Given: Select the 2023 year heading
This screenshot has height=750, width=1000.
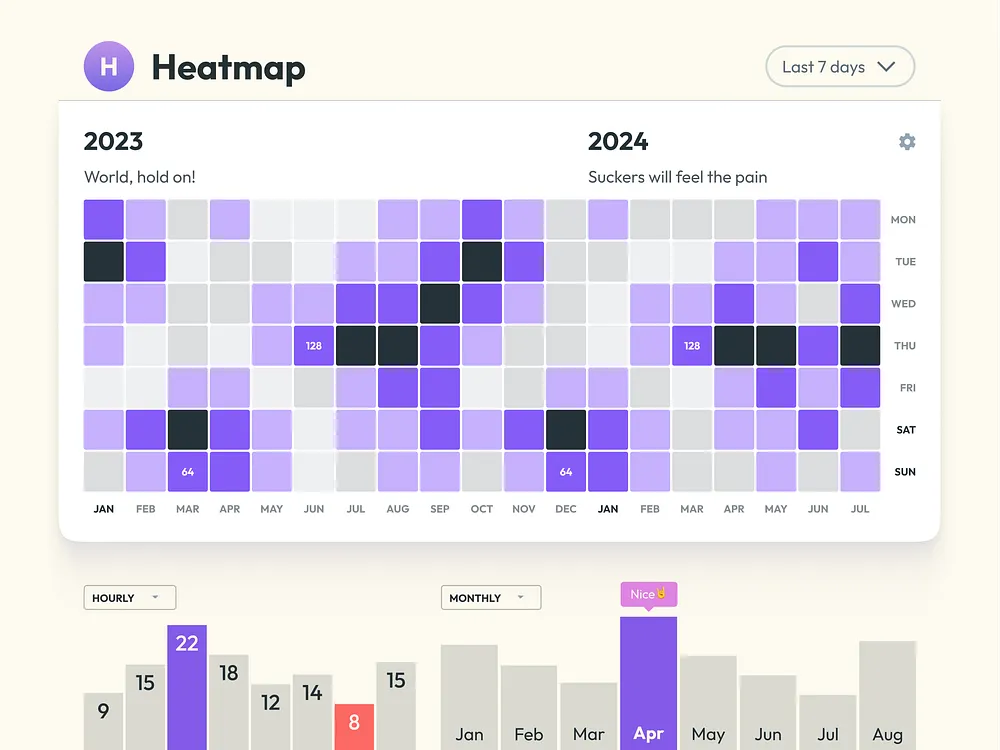Looking at the screenshot, I should [113, 141].
